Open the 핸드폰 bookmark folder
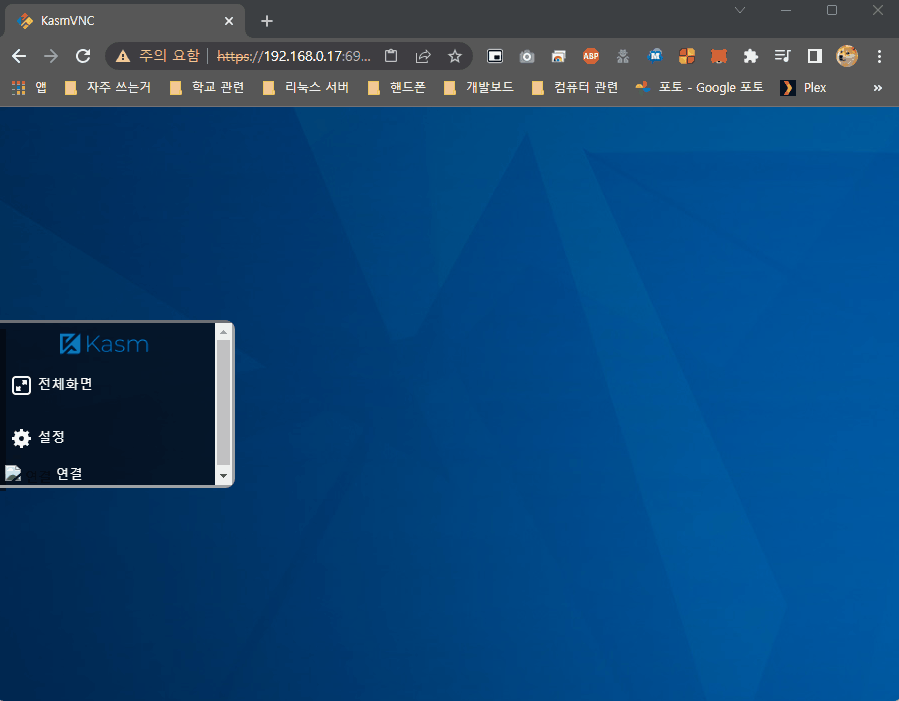Screen dimensions: 899x701 click(397, 88)
